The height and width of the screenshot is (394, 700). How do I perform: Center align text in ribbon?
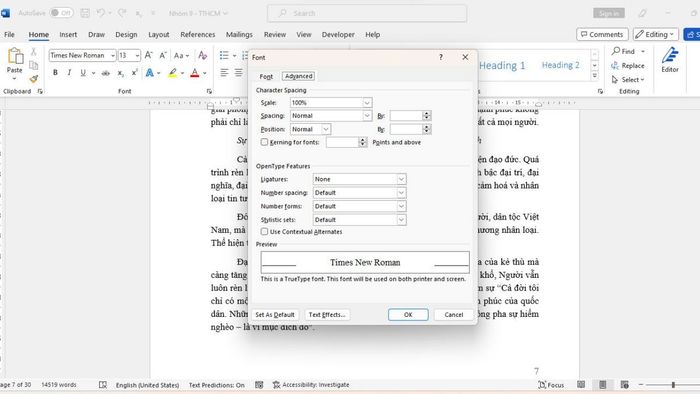pos(238,72)
